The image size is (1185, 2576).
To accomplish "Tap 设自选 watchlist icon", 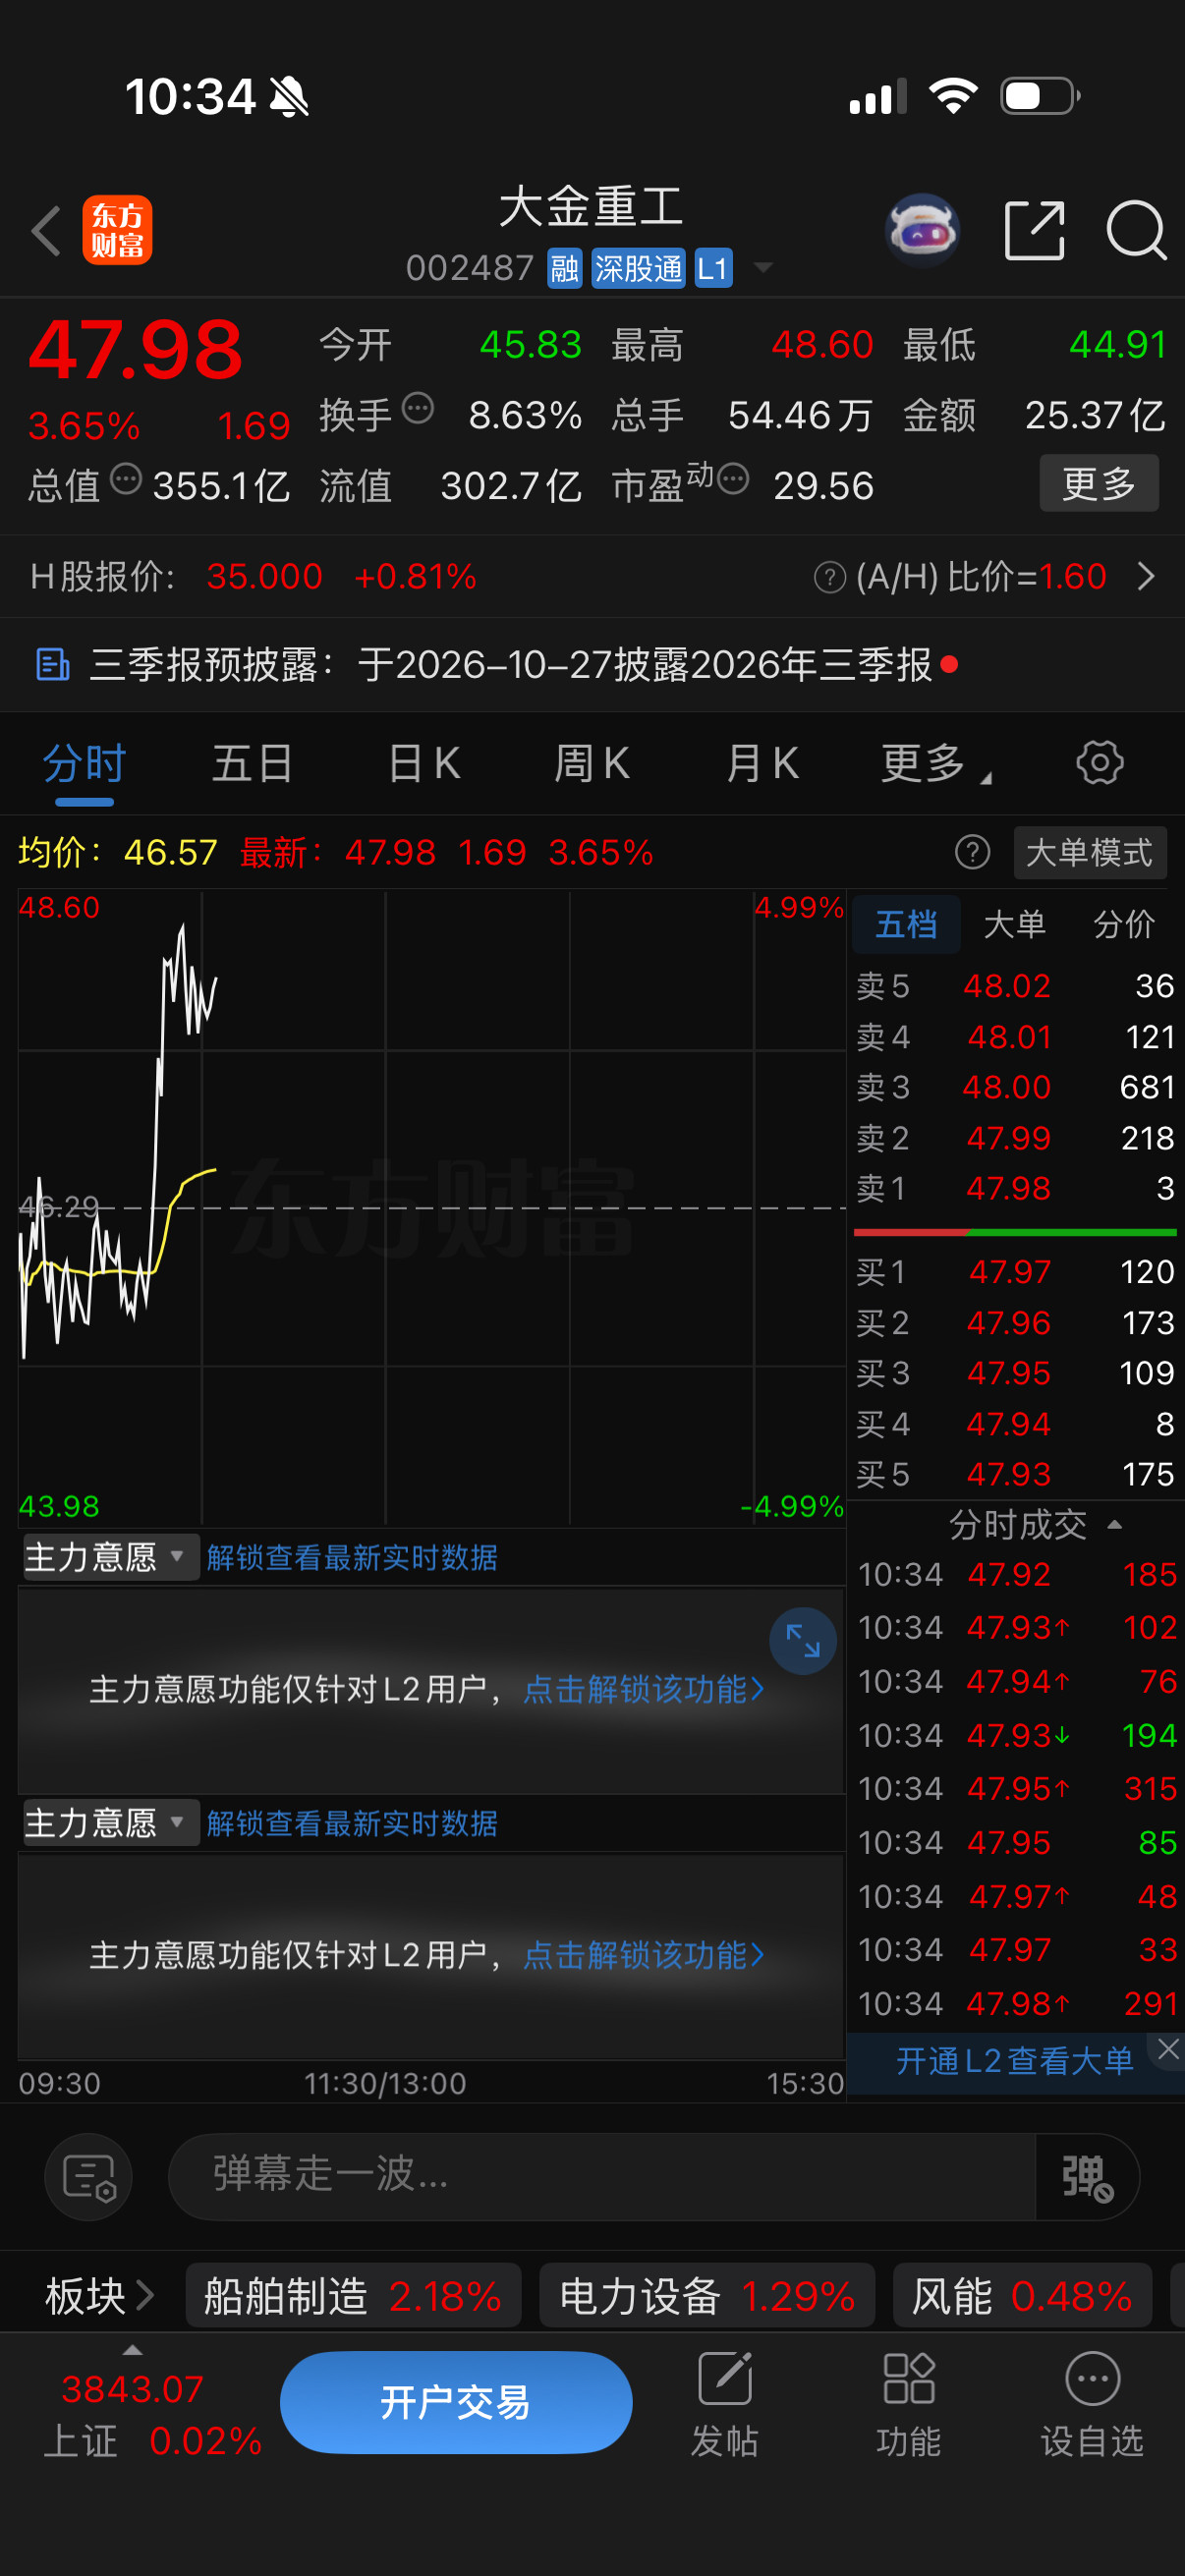I will point(1092,2405).
